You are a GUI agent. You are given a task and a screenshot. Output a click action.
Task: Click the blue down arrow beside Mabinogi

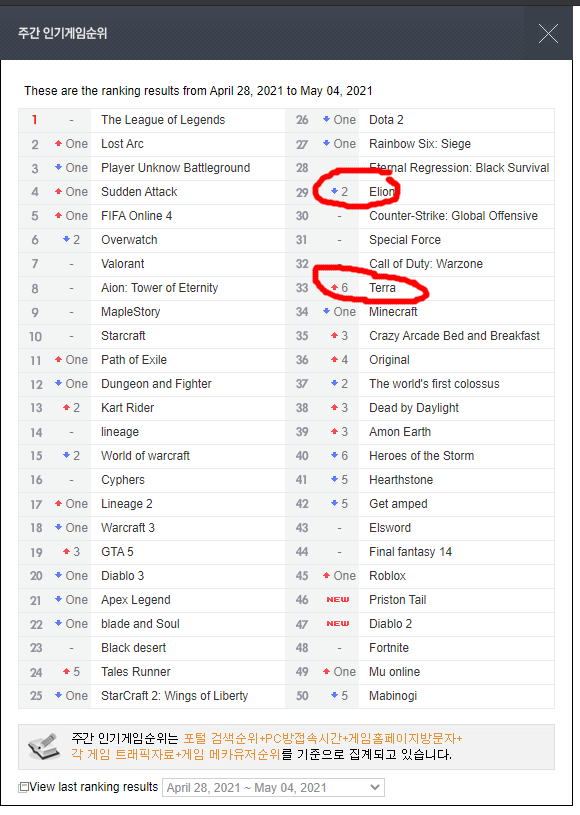[334, 695]
